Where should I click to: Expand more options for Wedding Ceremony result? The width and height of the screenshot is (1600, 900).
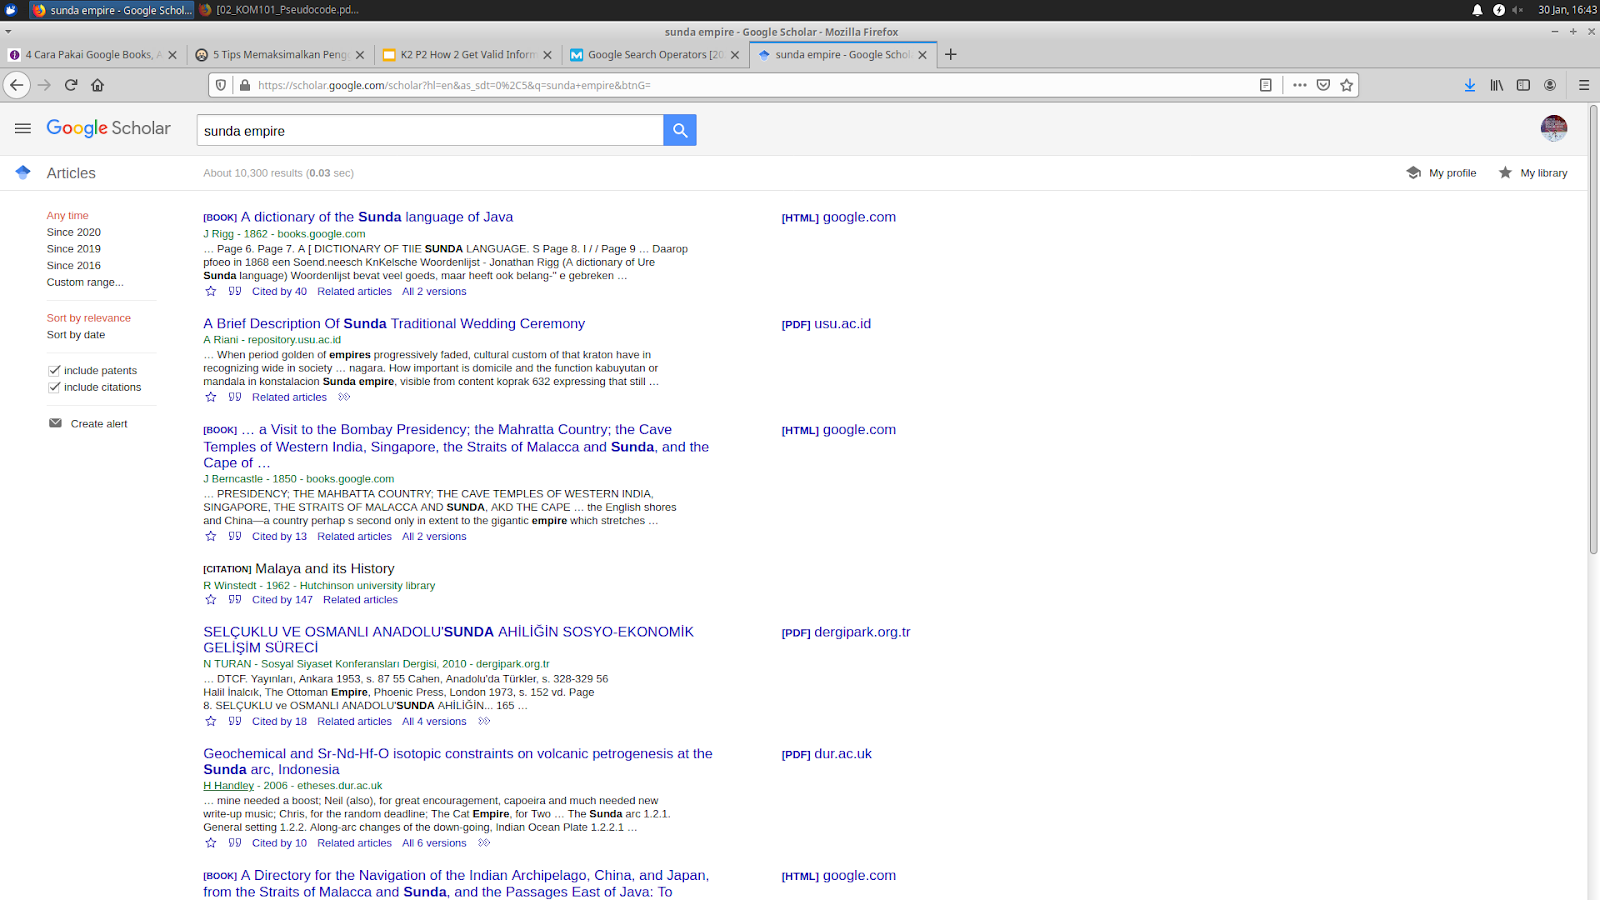344,397
